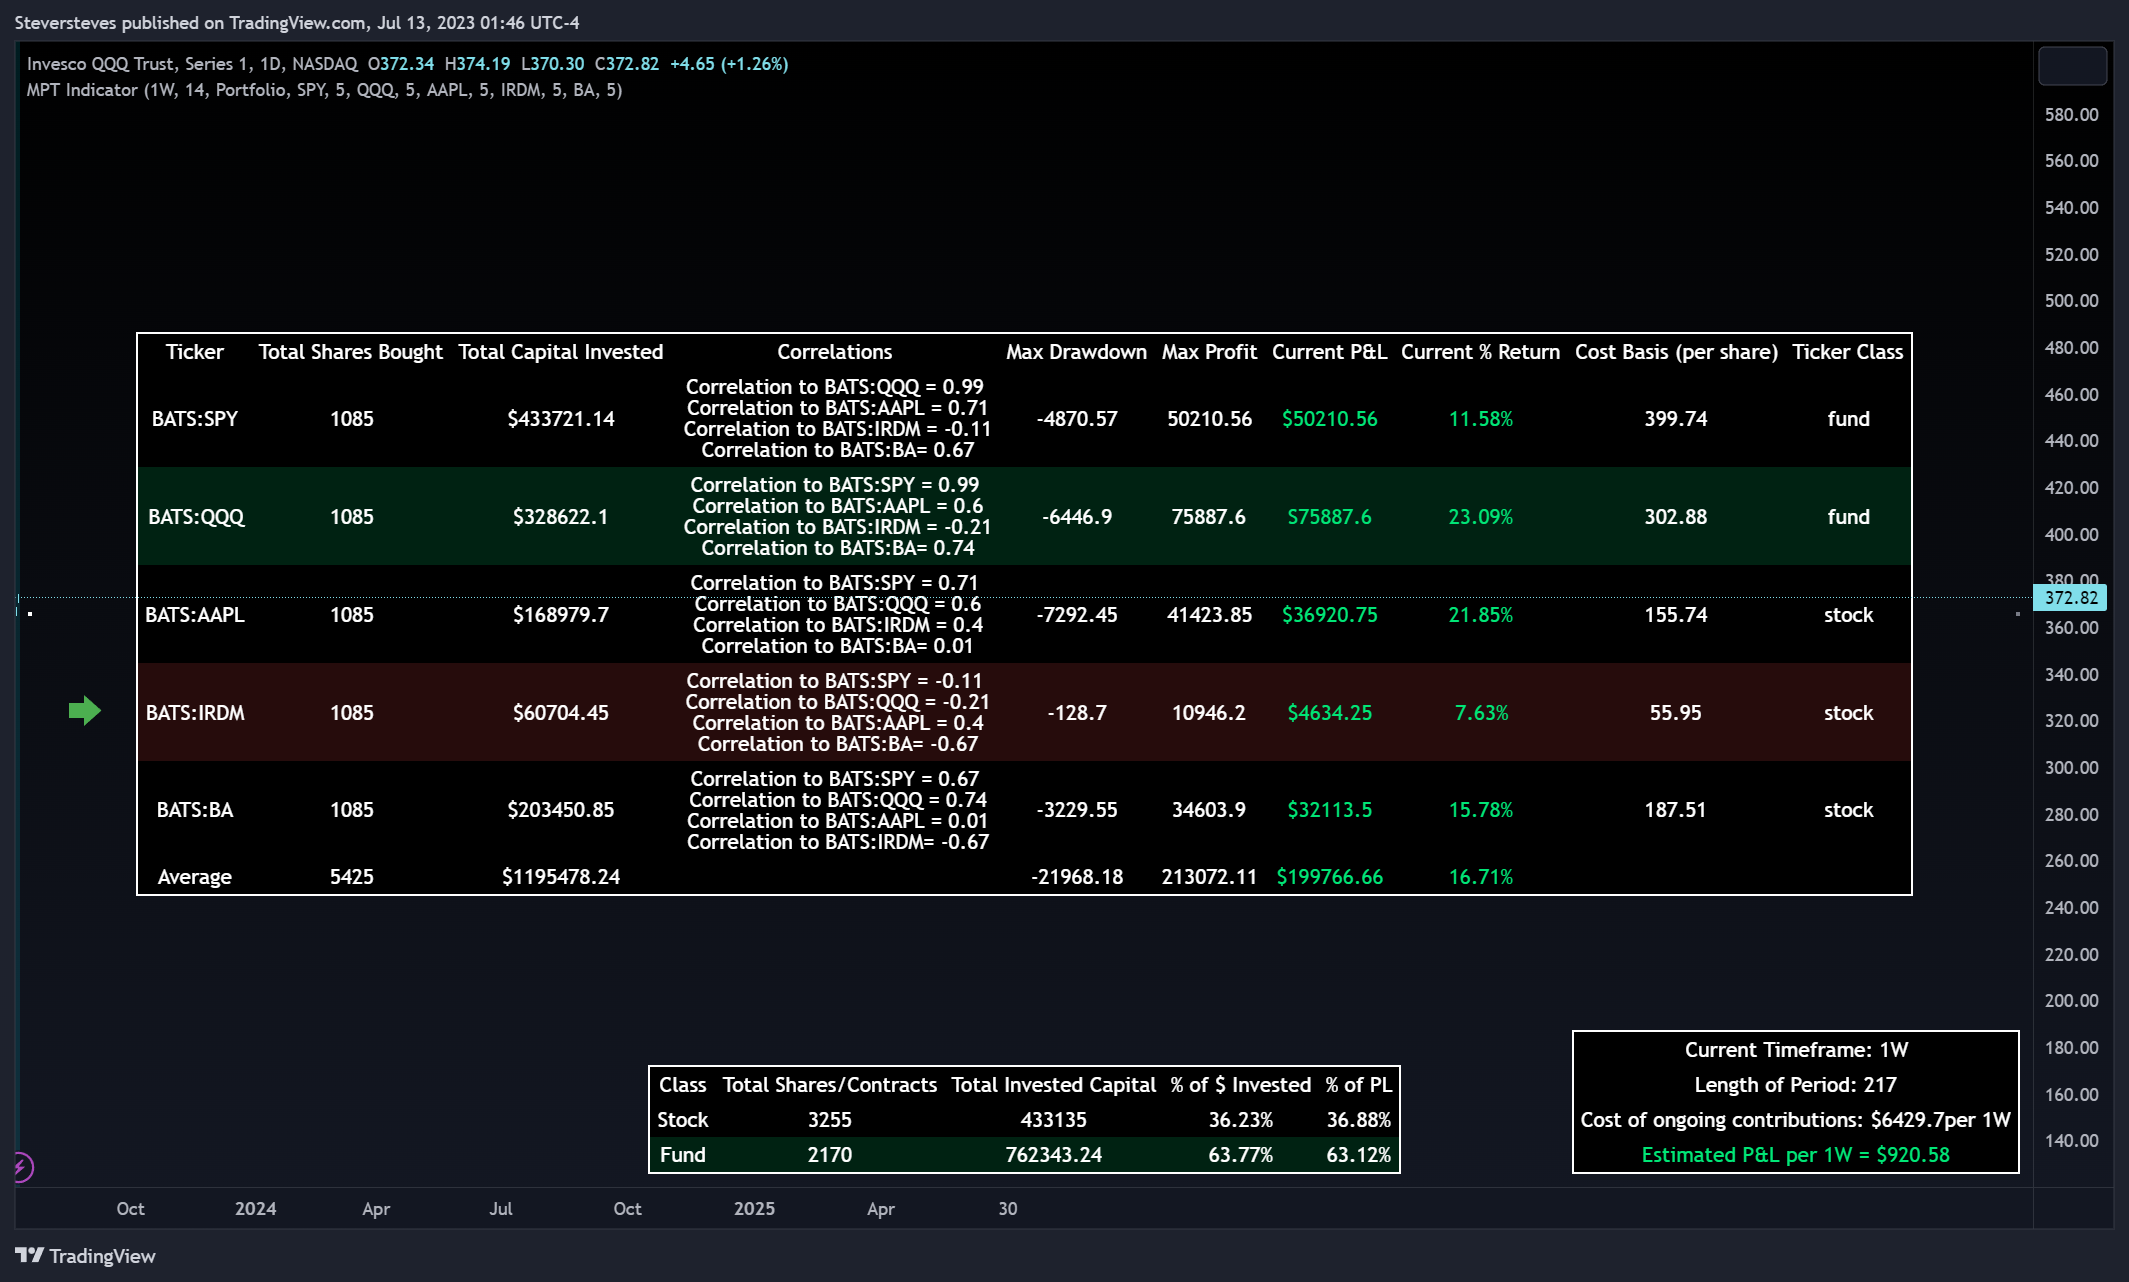This screenshot has width=2129, height=1282.
Task: Click the TradingView logo at bottom left
Action: pos(85,1256)
